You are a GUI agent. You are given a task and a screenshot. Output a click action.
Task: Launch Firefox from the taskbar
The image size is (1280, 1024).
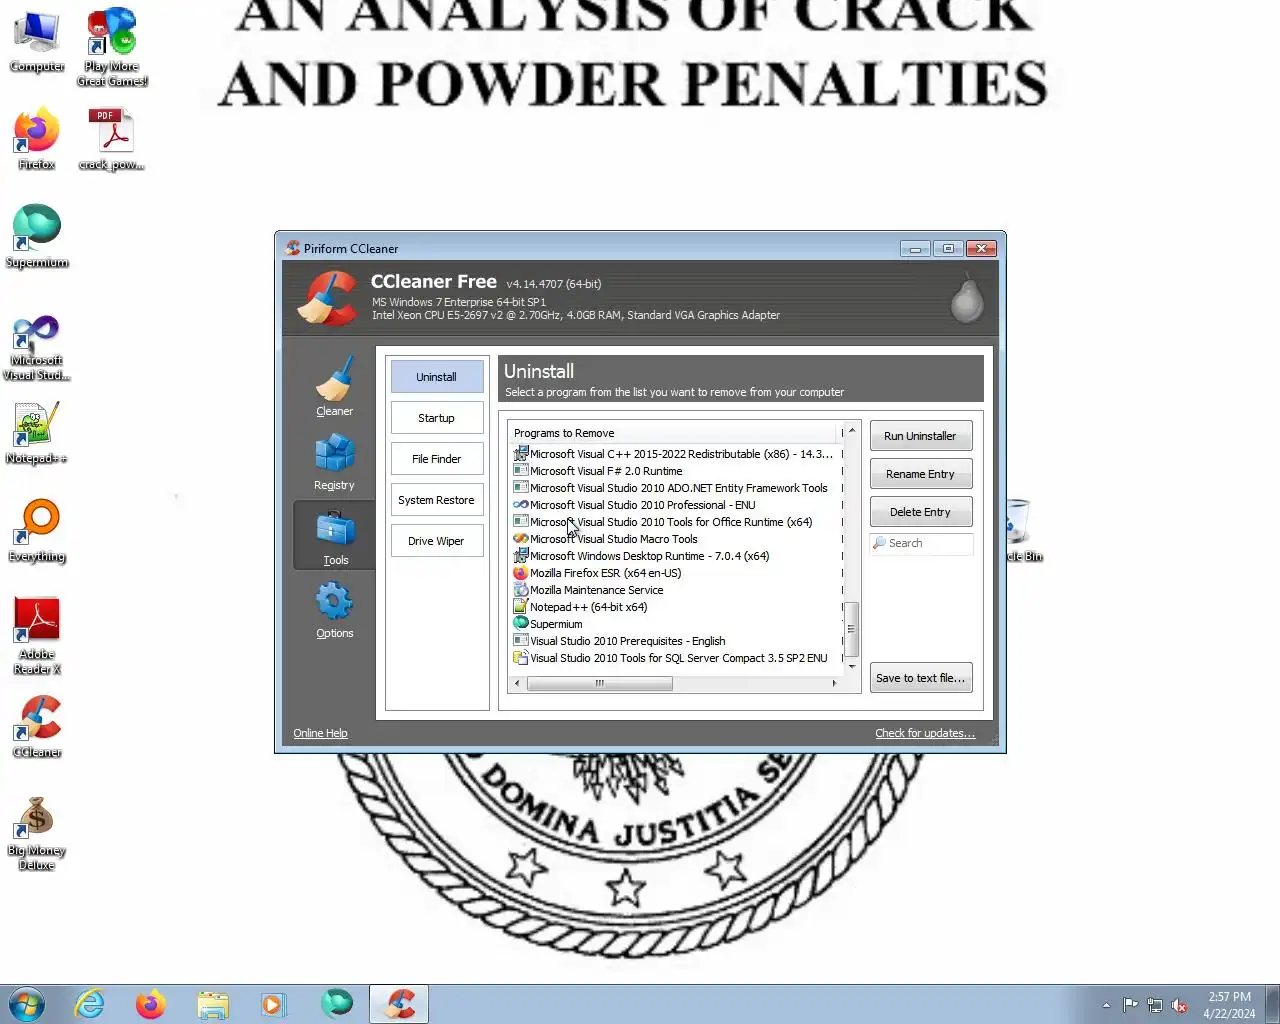151,1004
